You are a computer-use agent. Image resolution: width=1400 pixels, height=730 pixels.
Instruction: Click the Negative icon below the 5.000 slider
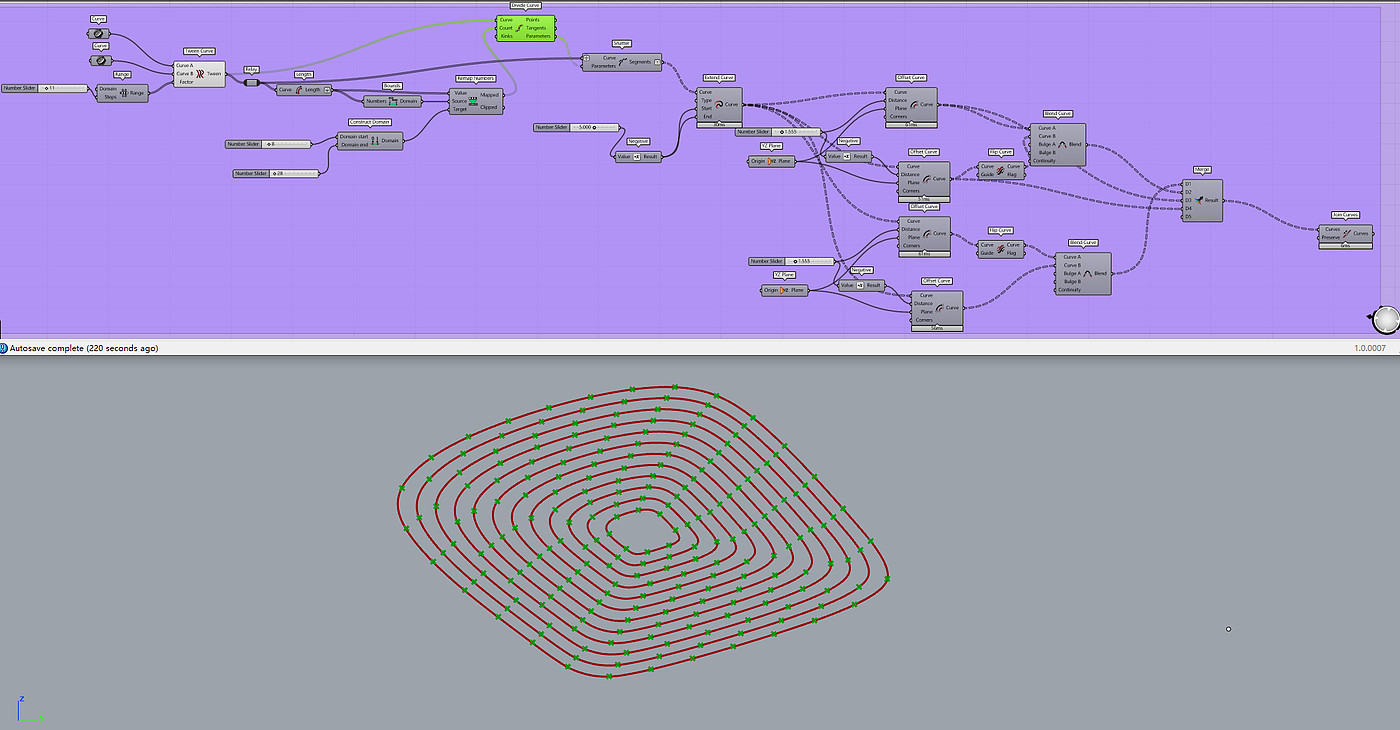point(637,156)
